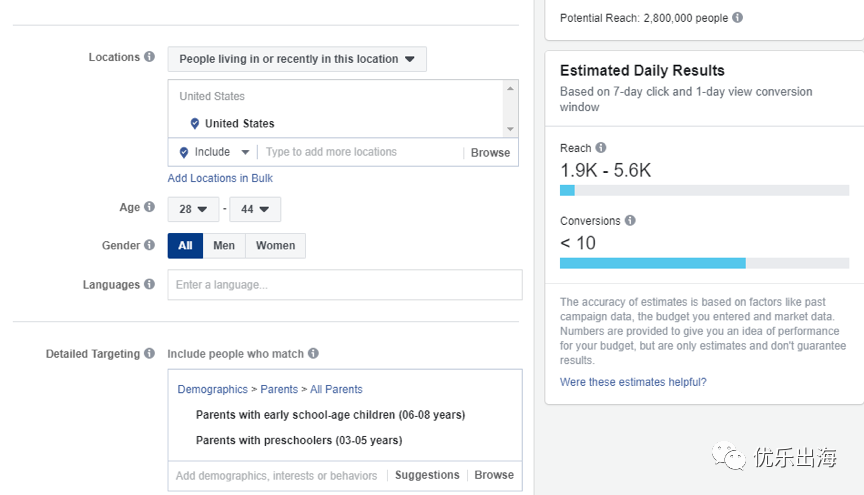864x495 pixels.
Task: Select All gender option
Action: 185,246
